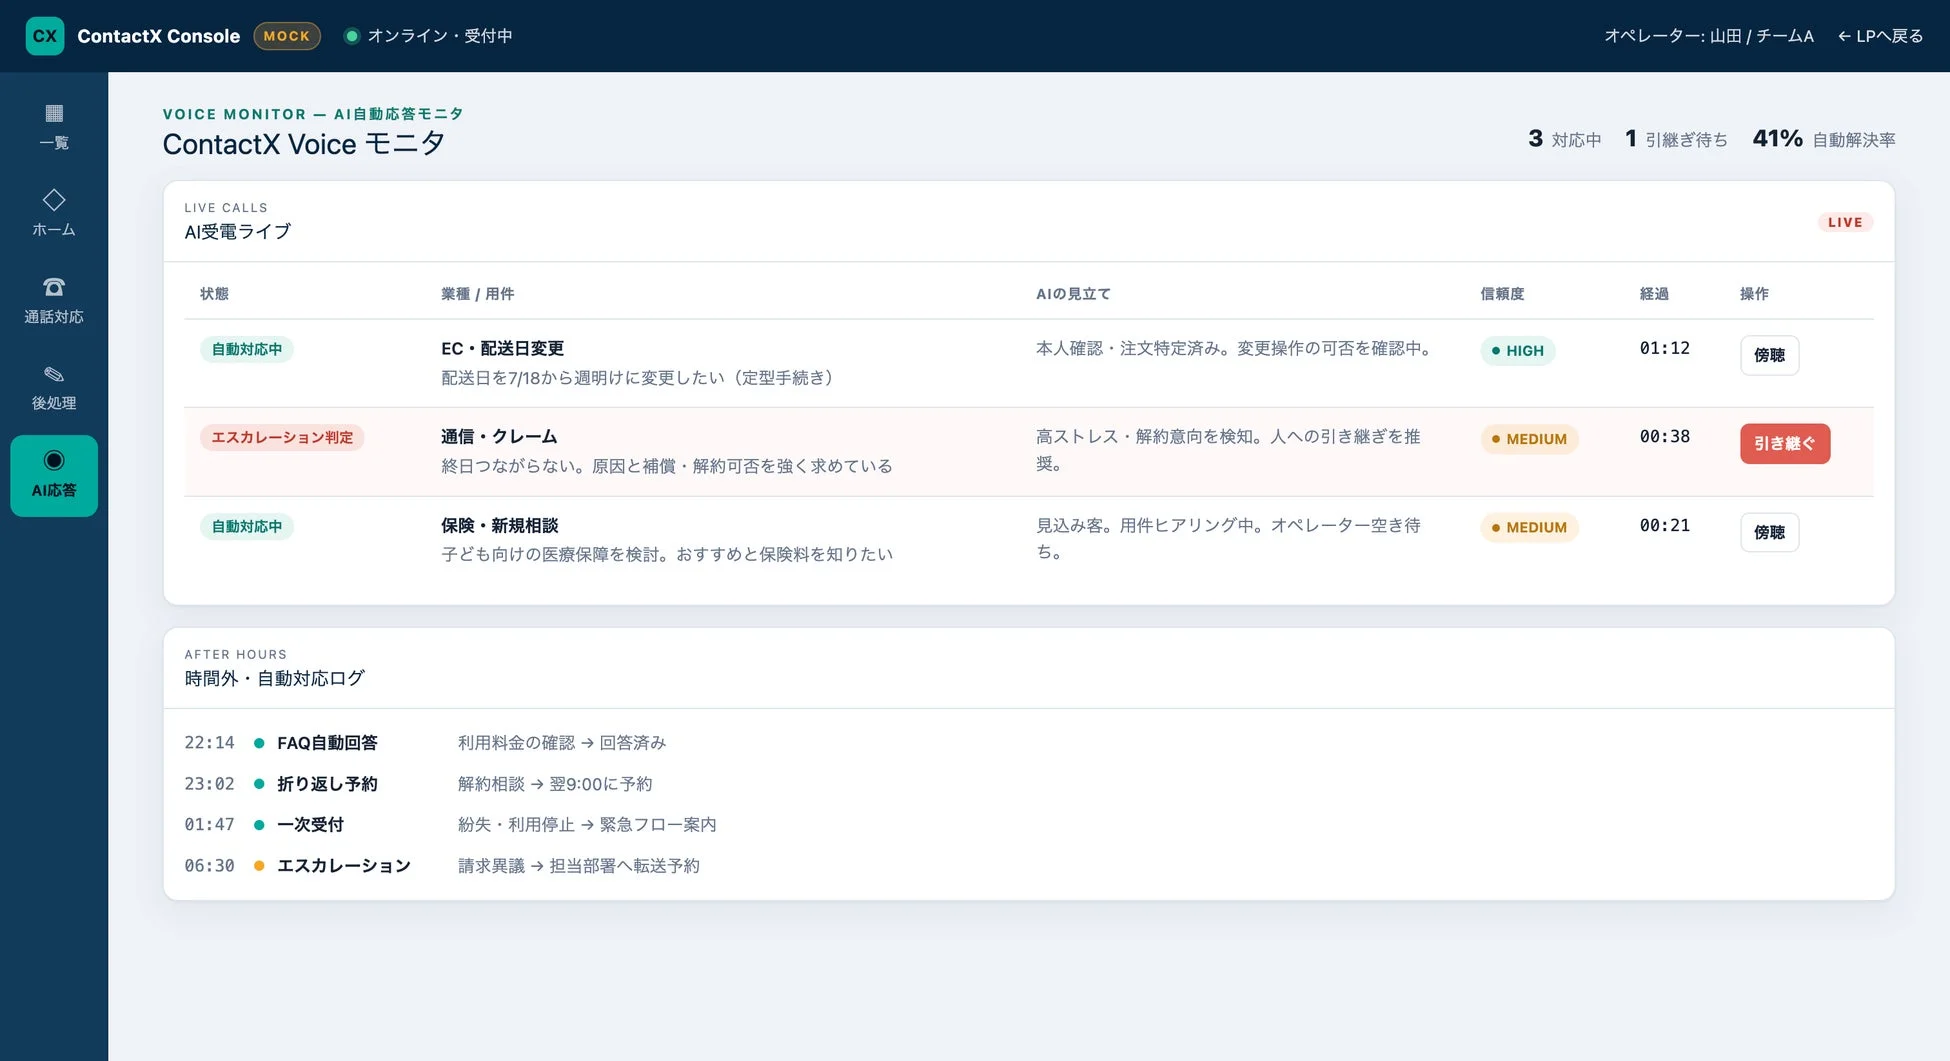Click the 操作 column header
This screenshot has width=1950, height=1061.
[1754, 293]
